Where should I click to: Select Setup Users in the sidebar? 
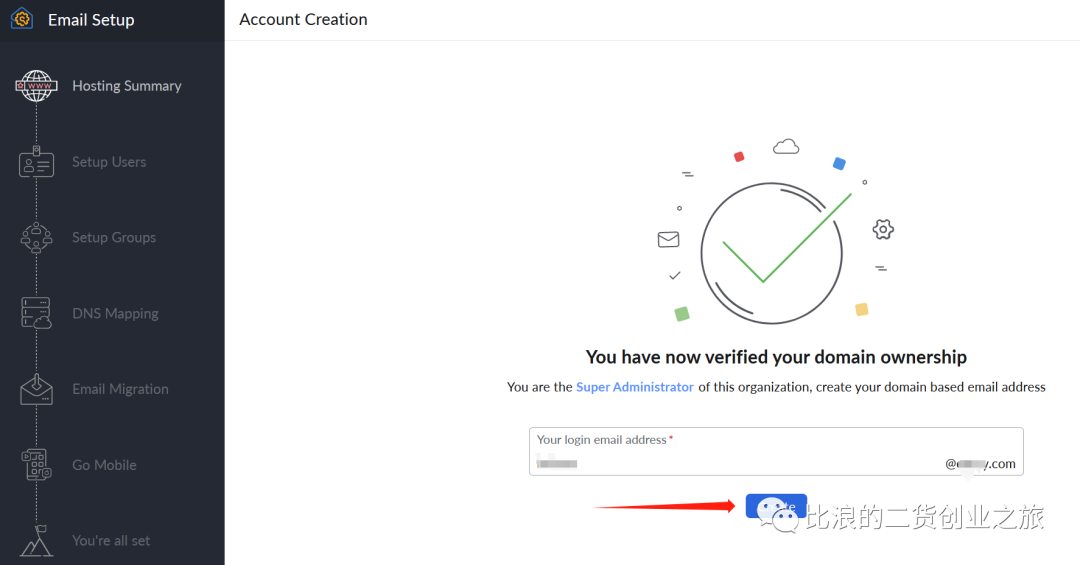coord(109,162)
